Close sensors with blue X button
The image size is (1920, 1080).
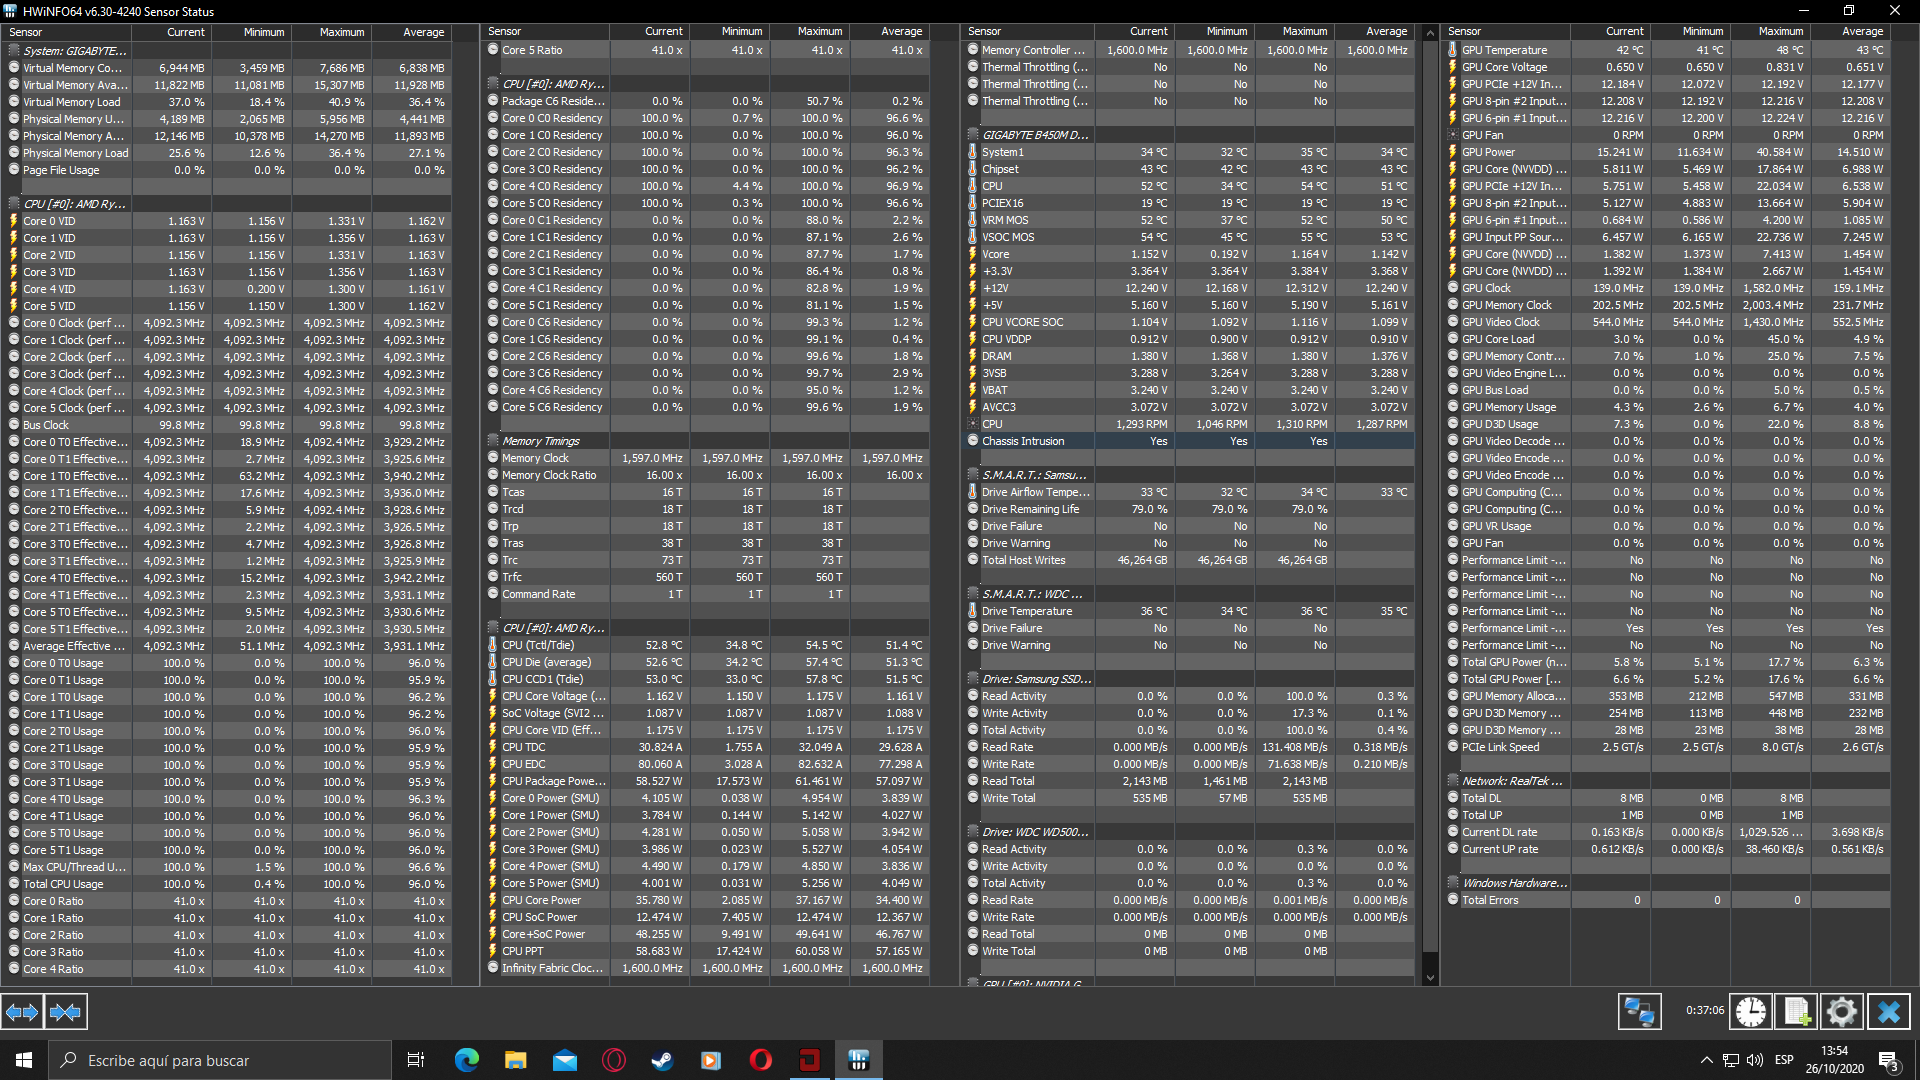[x=1888, y=1012]
